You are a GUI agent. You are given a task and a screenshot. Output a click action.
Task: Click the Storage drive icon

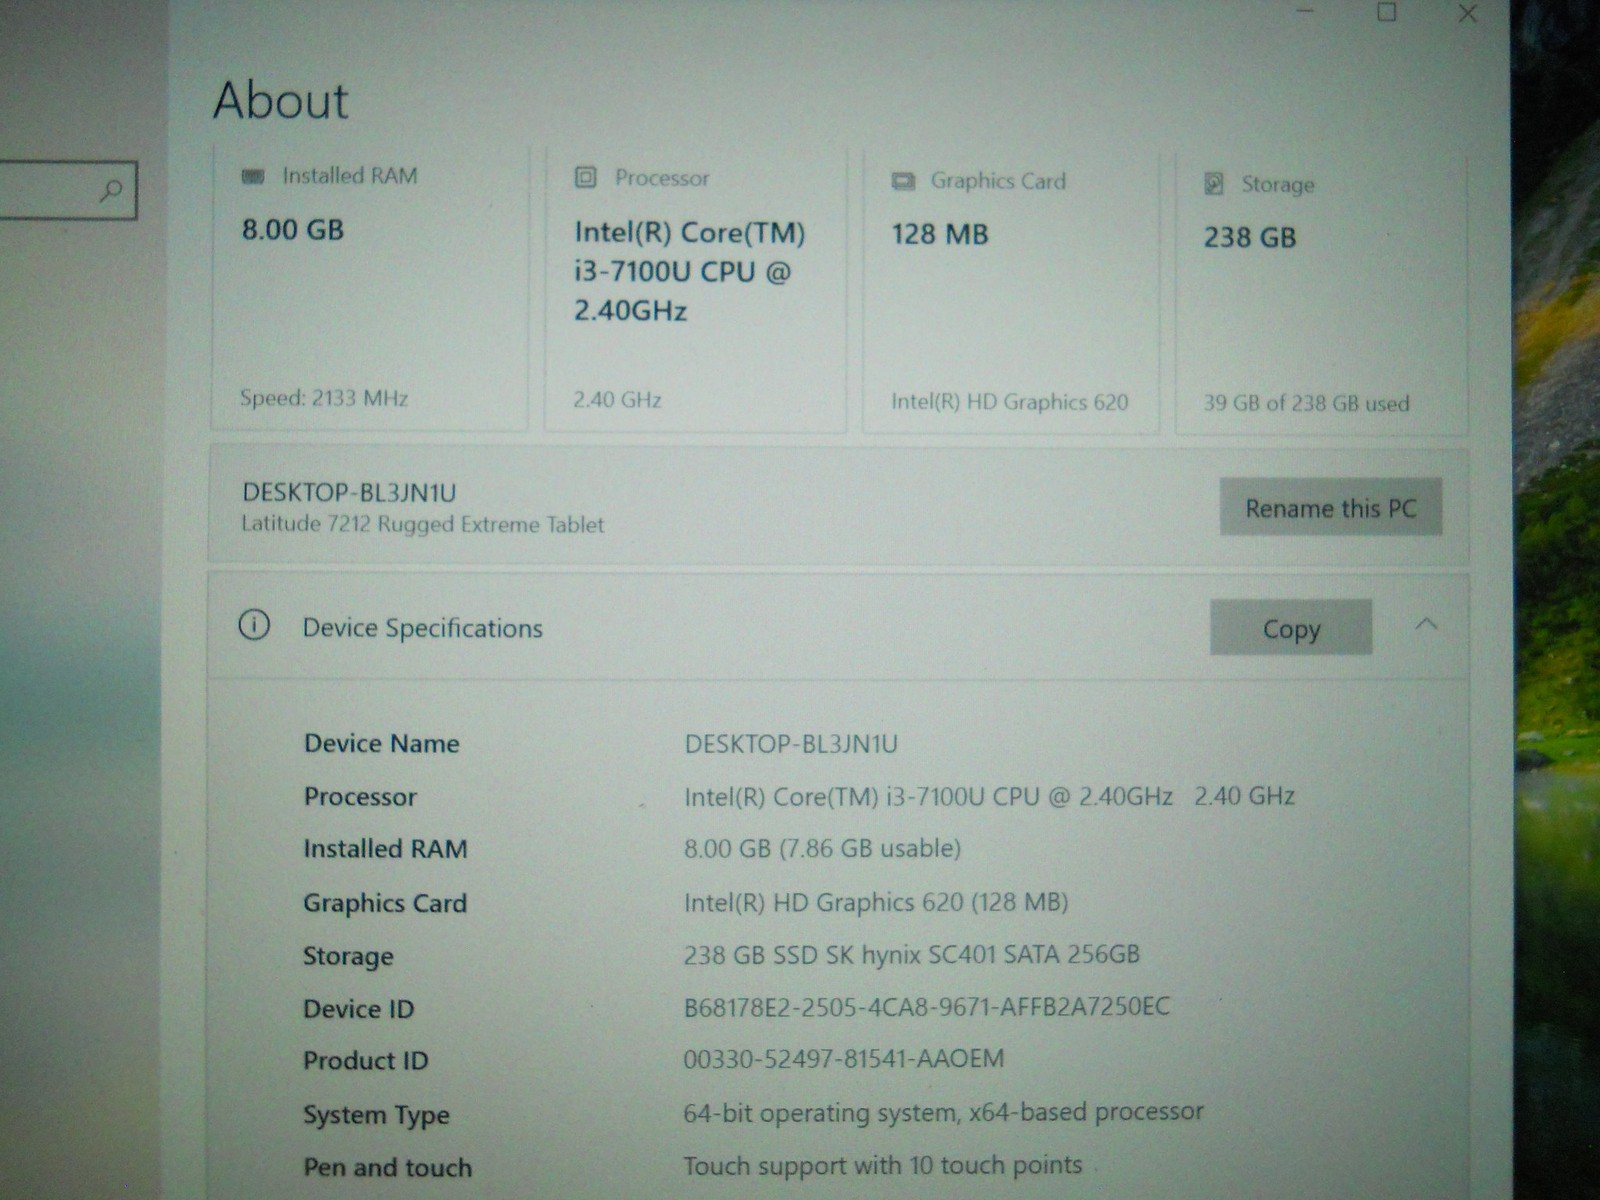pyautogui.click(x=1214, y=184)
